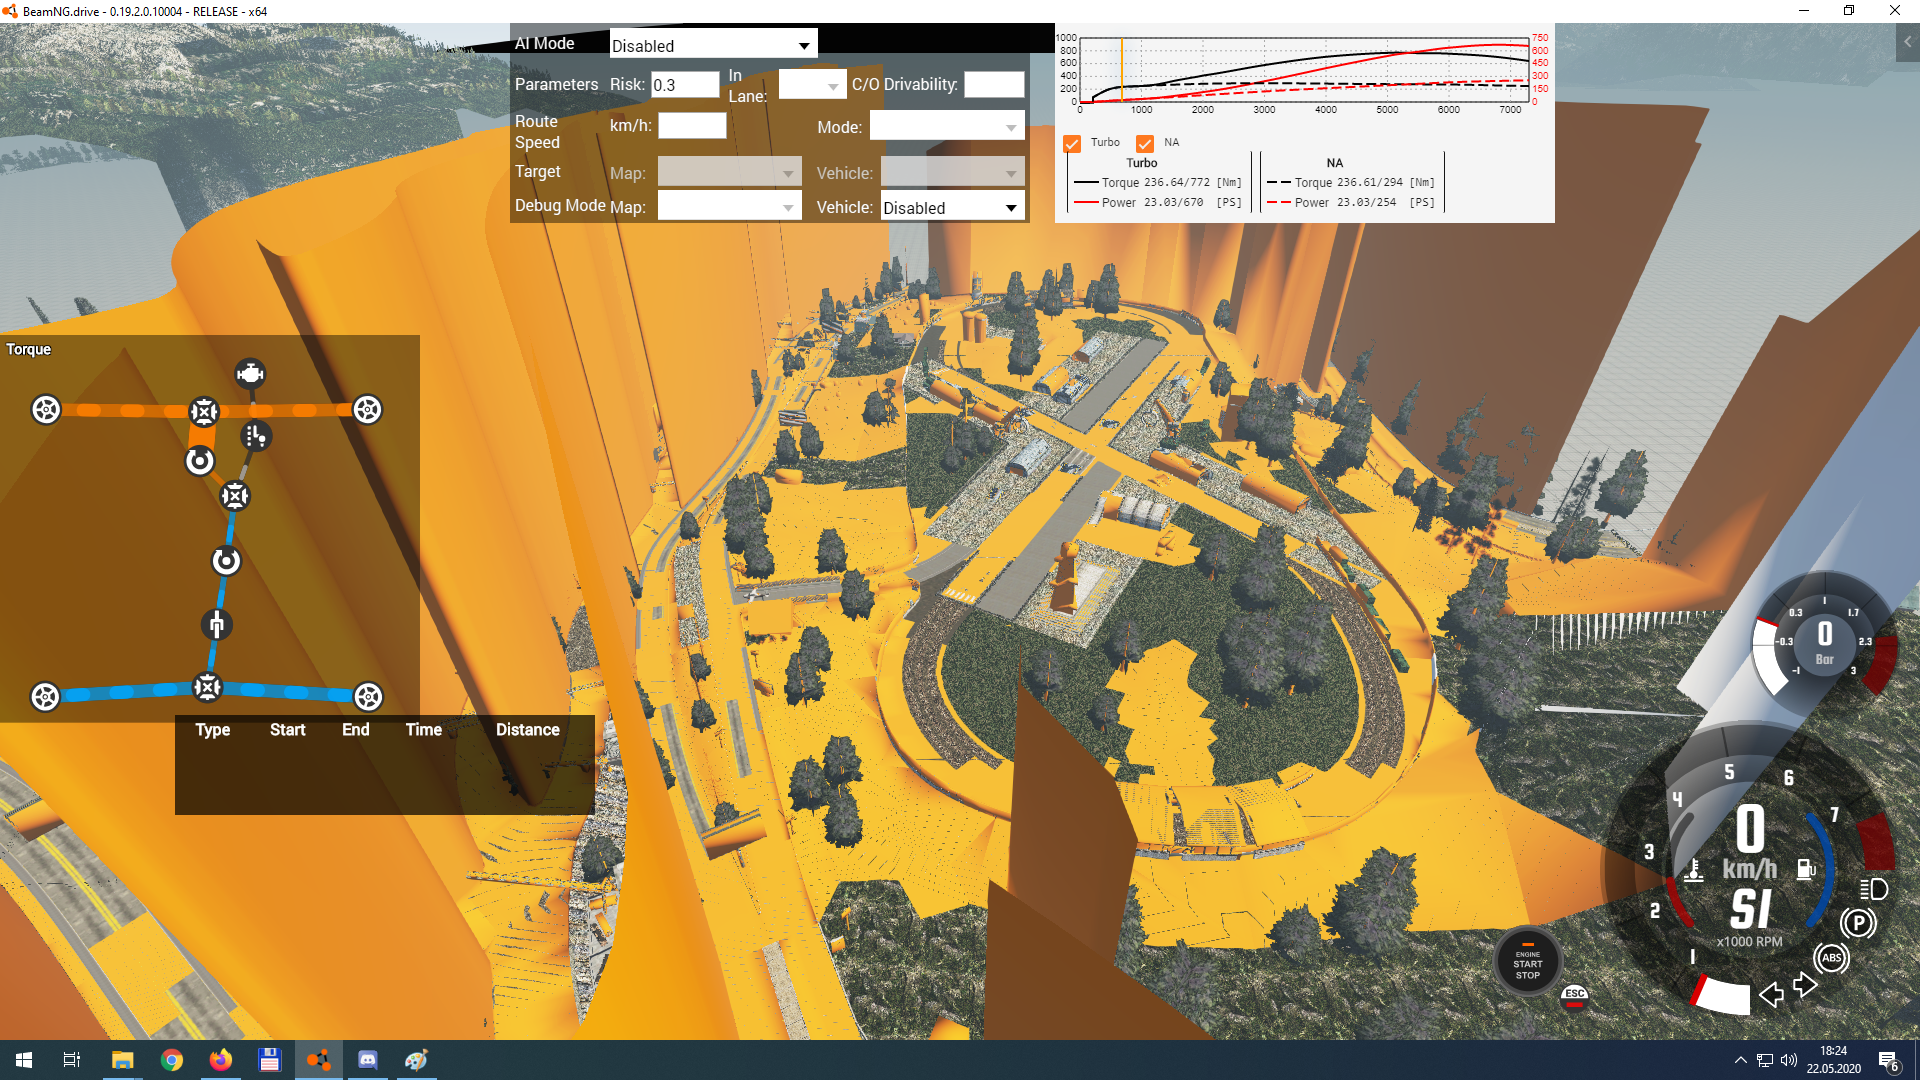Click the paint palette app in taskbar

(416, 1060)
